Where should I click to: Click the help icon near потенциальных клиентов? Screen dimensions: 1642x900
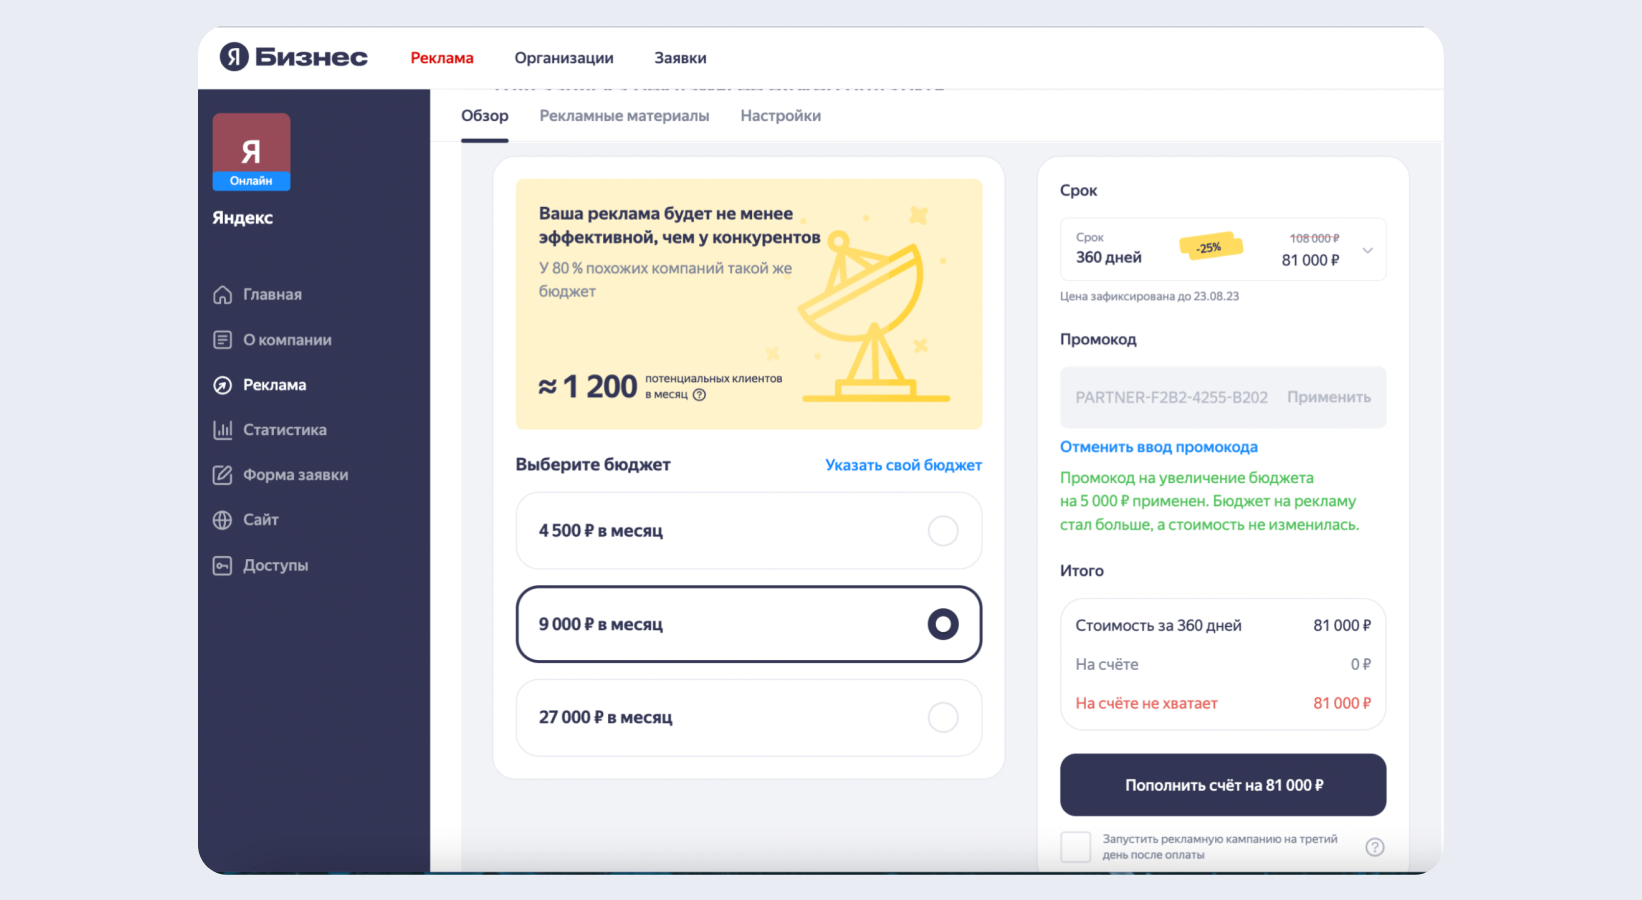(x=699, y=395)
